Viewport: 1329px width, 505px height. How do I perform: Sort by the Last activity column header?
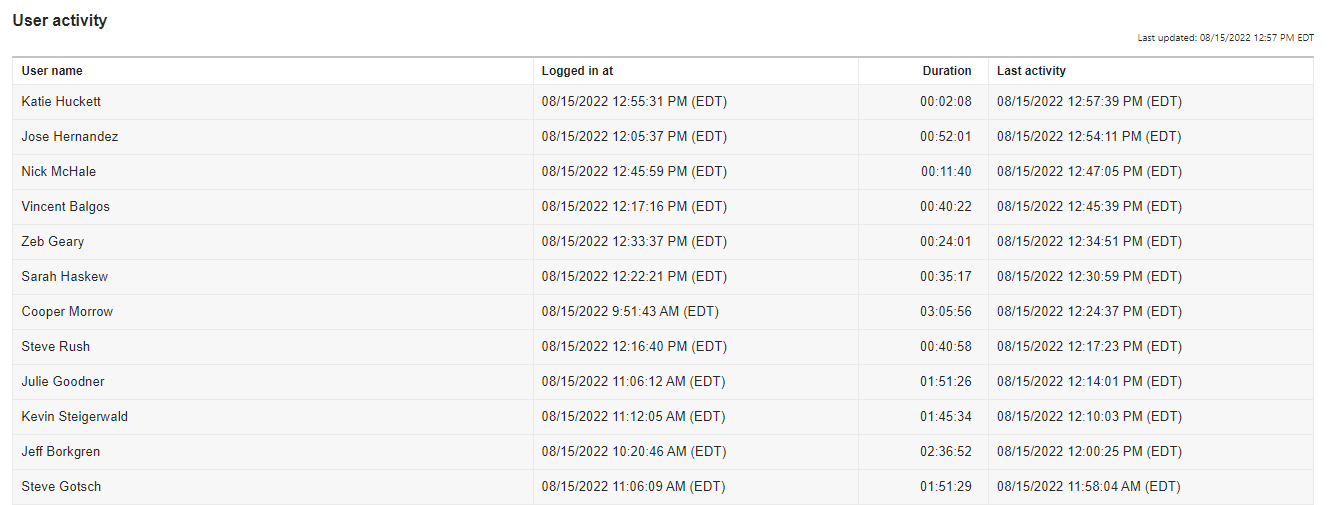tap(1031, 71)
